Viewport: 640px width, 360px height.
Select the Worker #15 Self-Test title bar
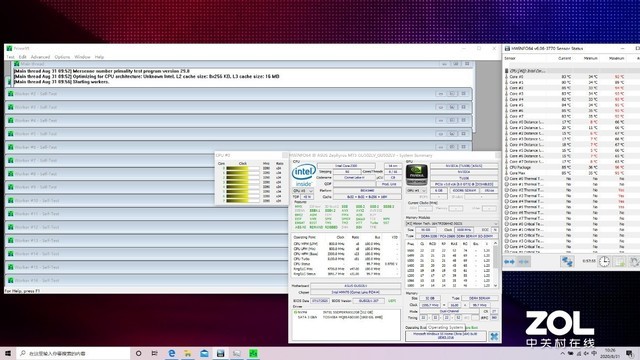tap(147, 267)
